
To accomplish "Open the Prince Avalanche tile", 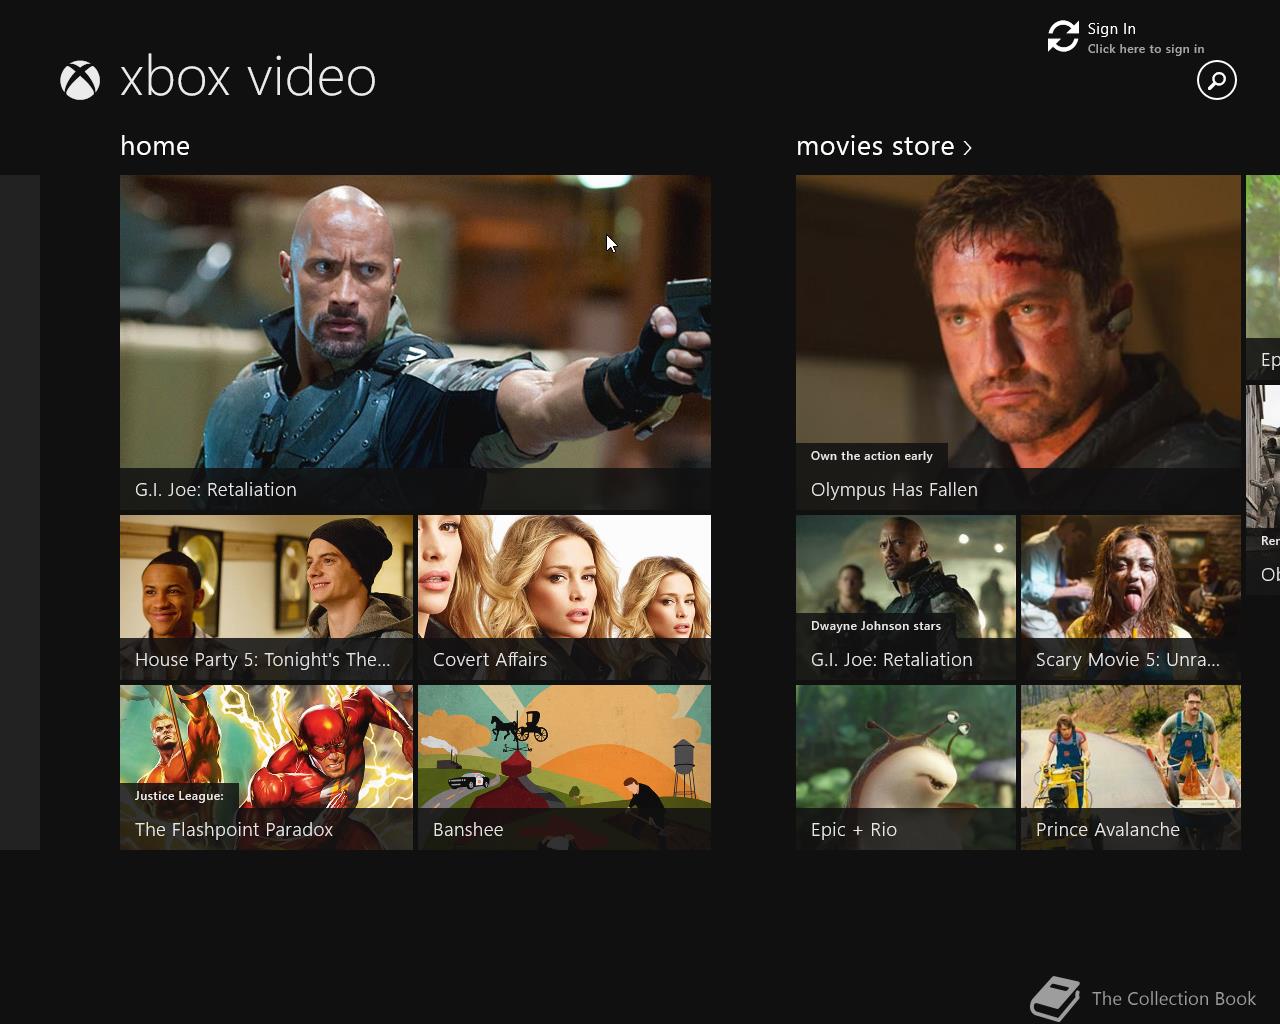I will pos(1131,767).
